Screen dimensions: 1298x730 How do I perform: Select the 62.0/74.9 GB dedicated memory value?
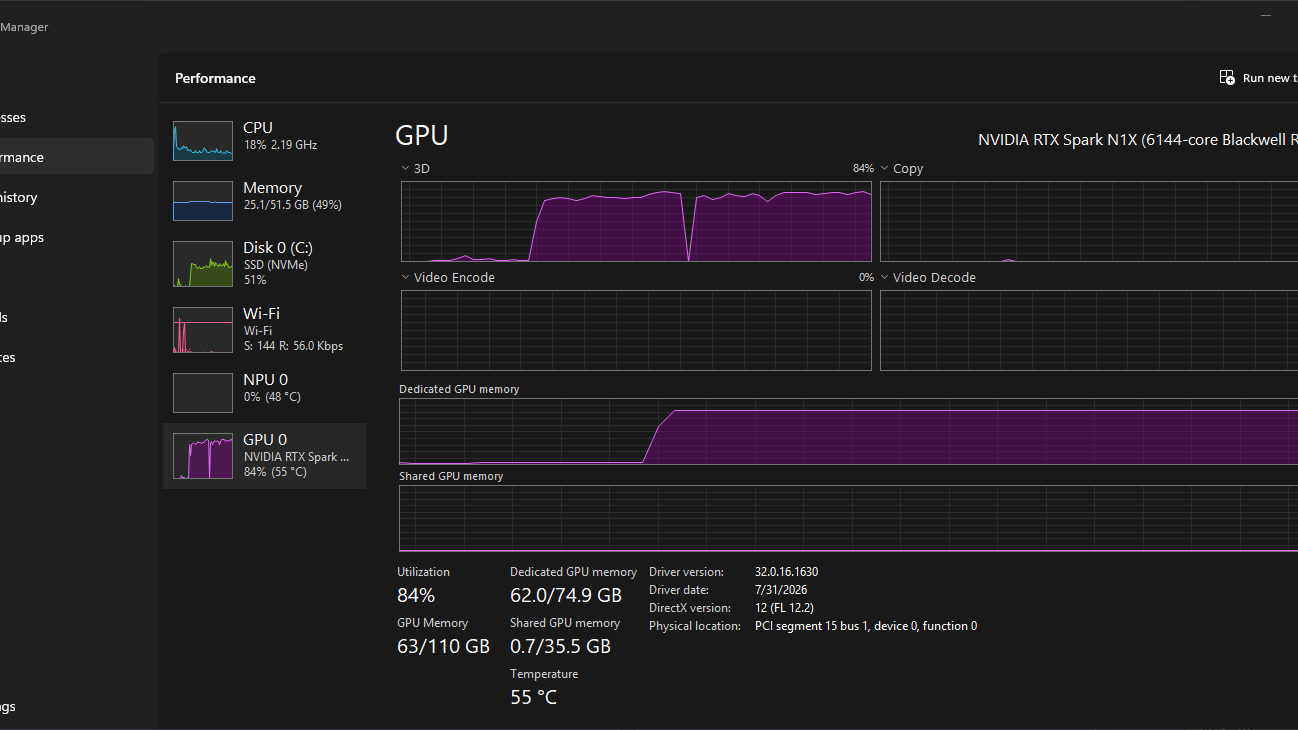[566, 596]
